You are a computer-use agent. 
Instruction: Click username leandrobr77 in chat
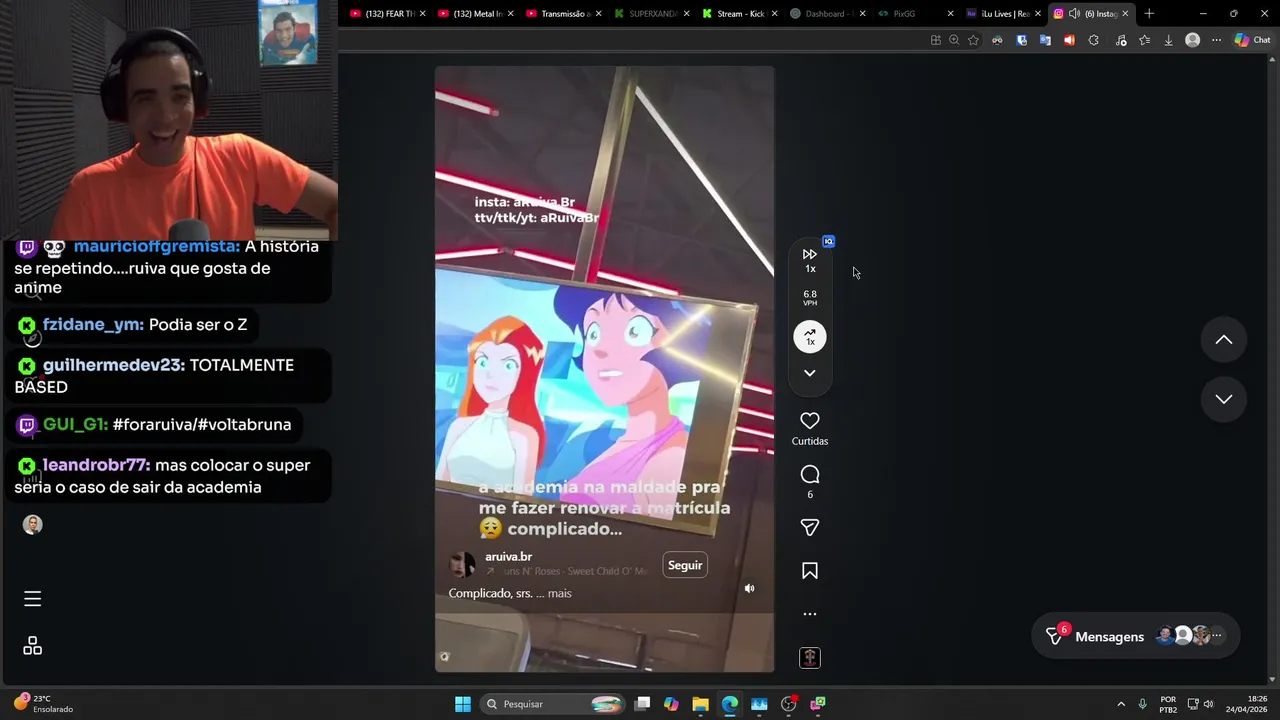coord(97,465)
